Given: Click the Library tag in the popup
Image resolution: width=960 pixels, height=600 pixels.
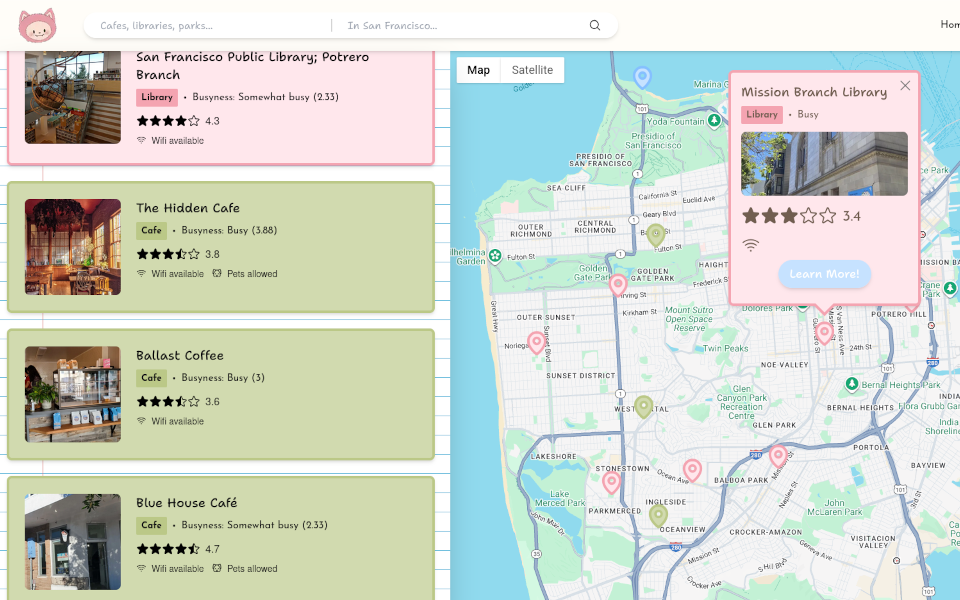Looking at the screenshot, I should [x=762, y=114].
